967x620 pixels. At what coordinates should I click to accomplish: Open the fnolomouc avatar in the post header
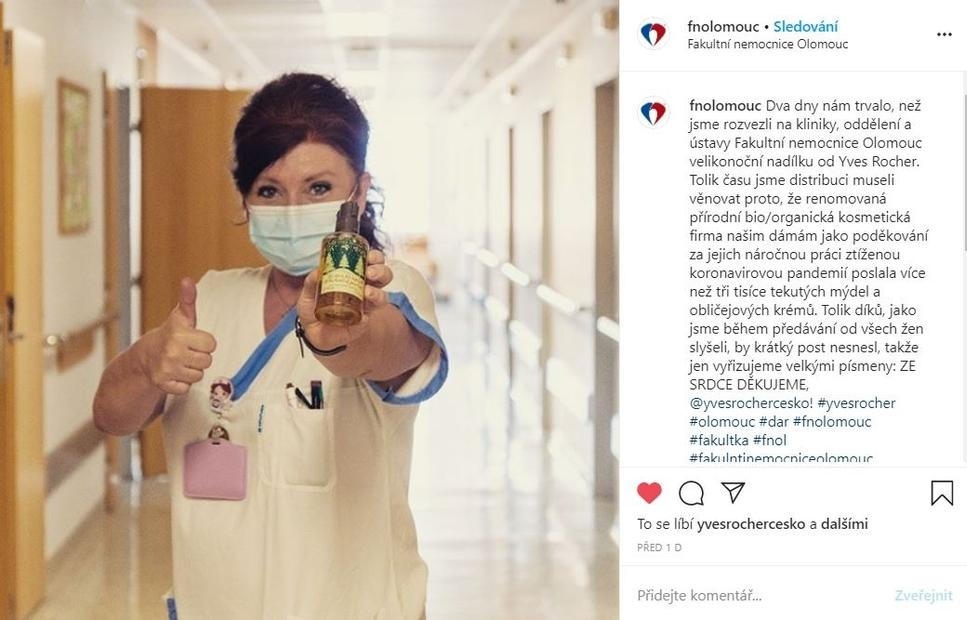pos(653,34)
